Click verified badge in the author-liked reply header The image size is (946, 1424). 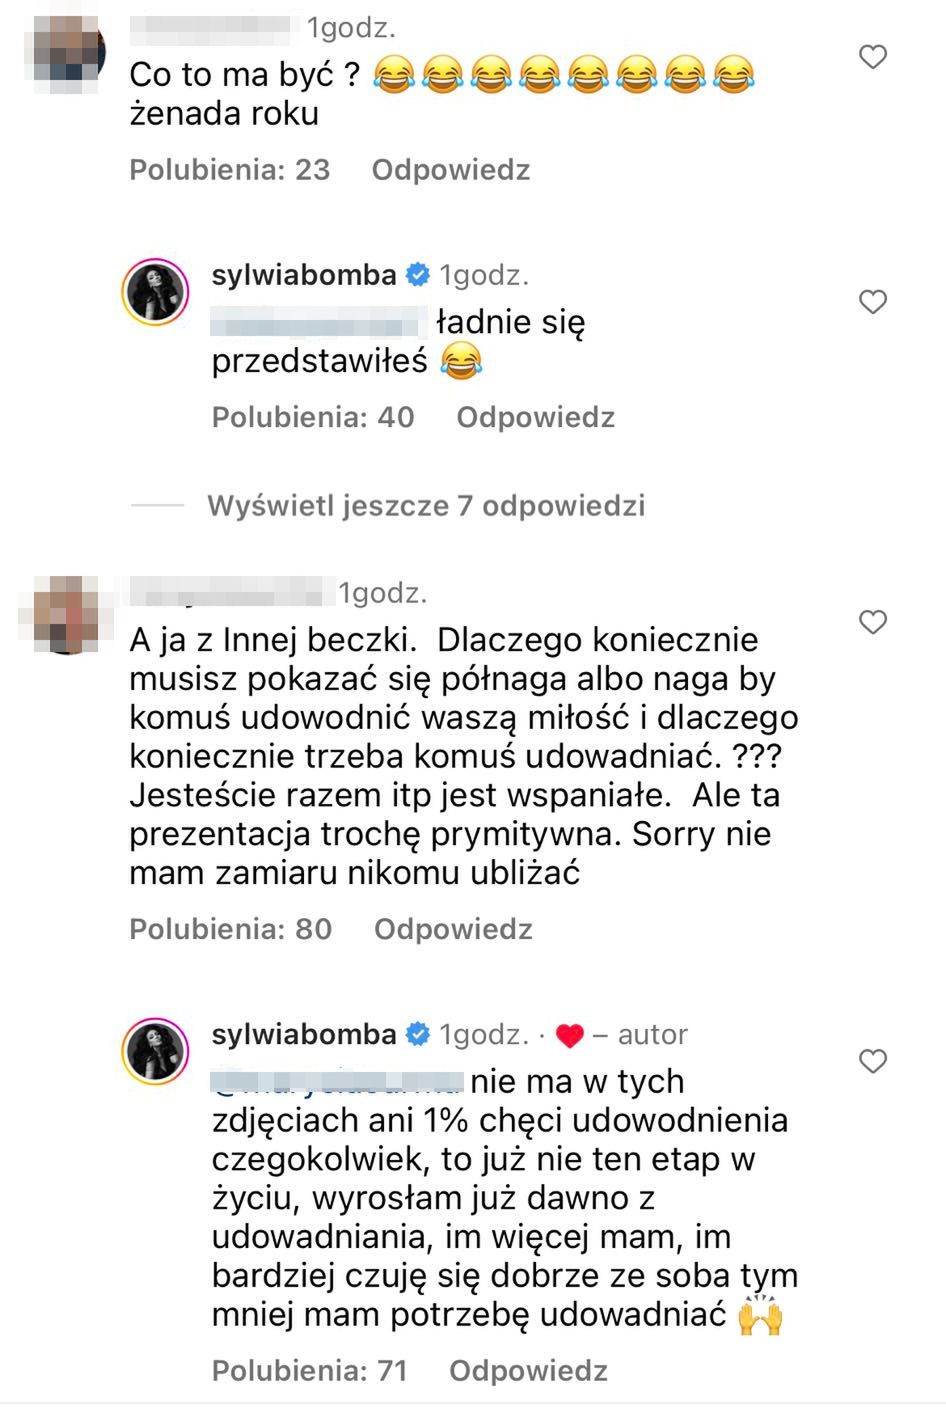click(x=418, y=1034)
